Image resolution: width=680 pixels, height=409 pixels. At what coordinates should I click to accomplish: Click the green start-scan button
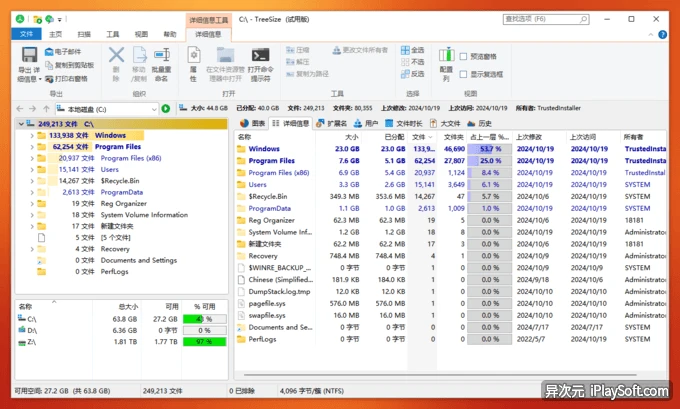click(166, 109)
